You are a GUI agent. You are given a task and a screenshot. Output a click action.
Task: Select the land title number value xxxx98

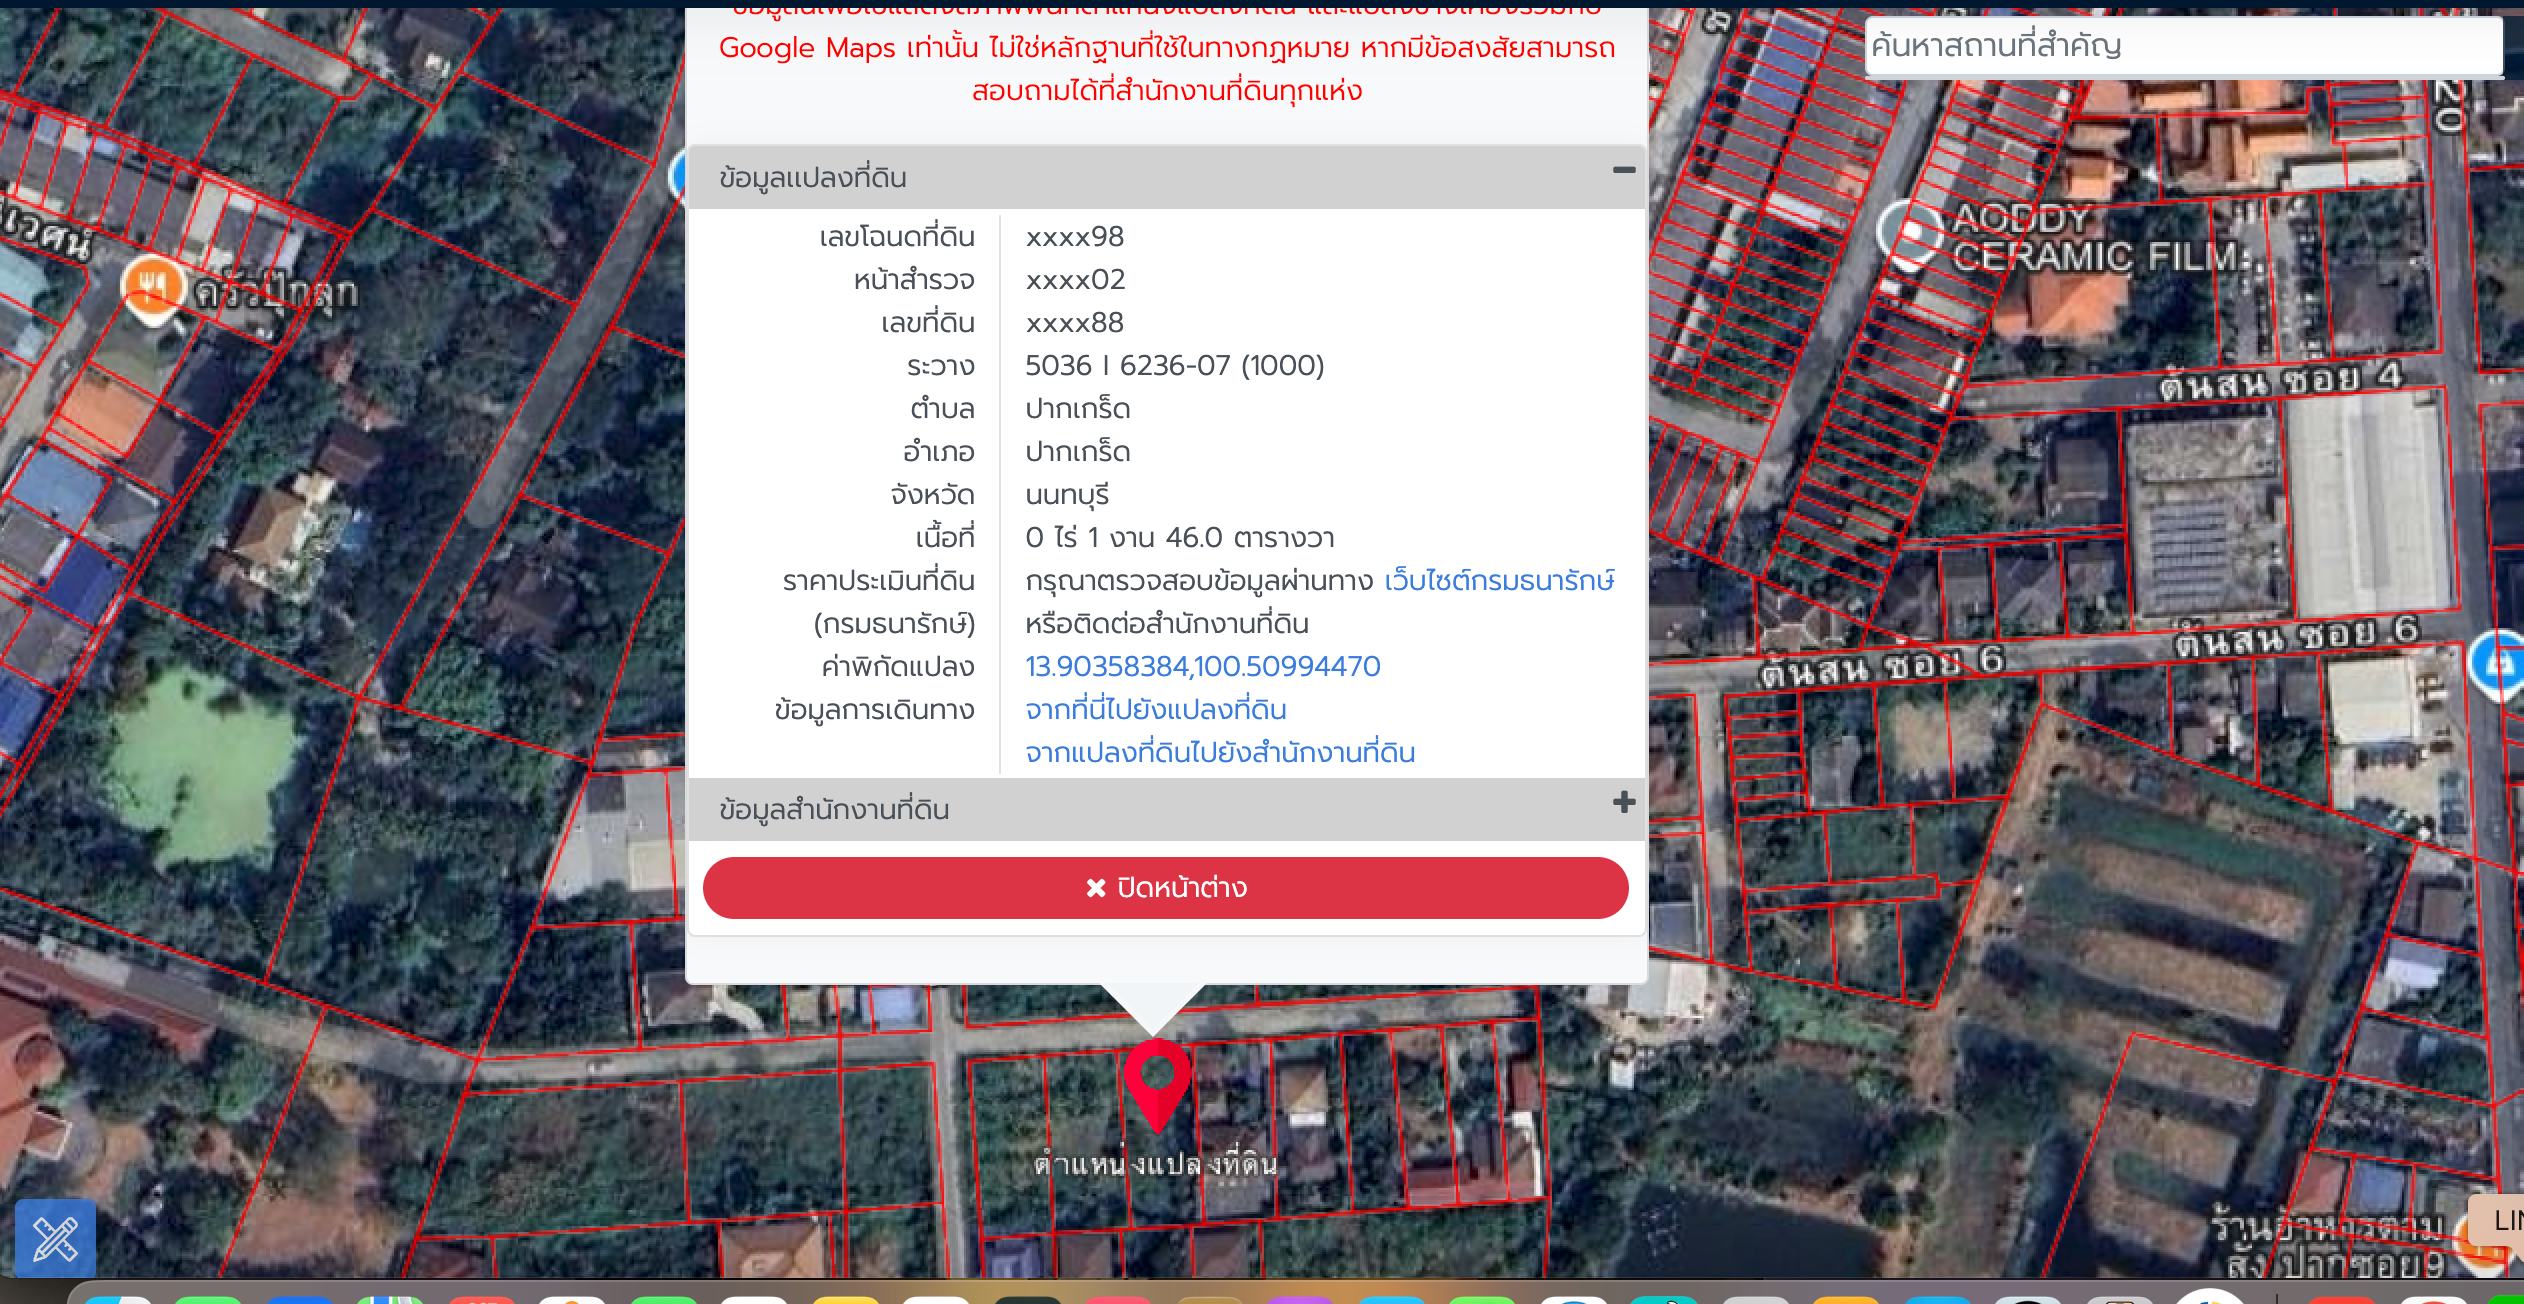click(x=1075, y=237)
